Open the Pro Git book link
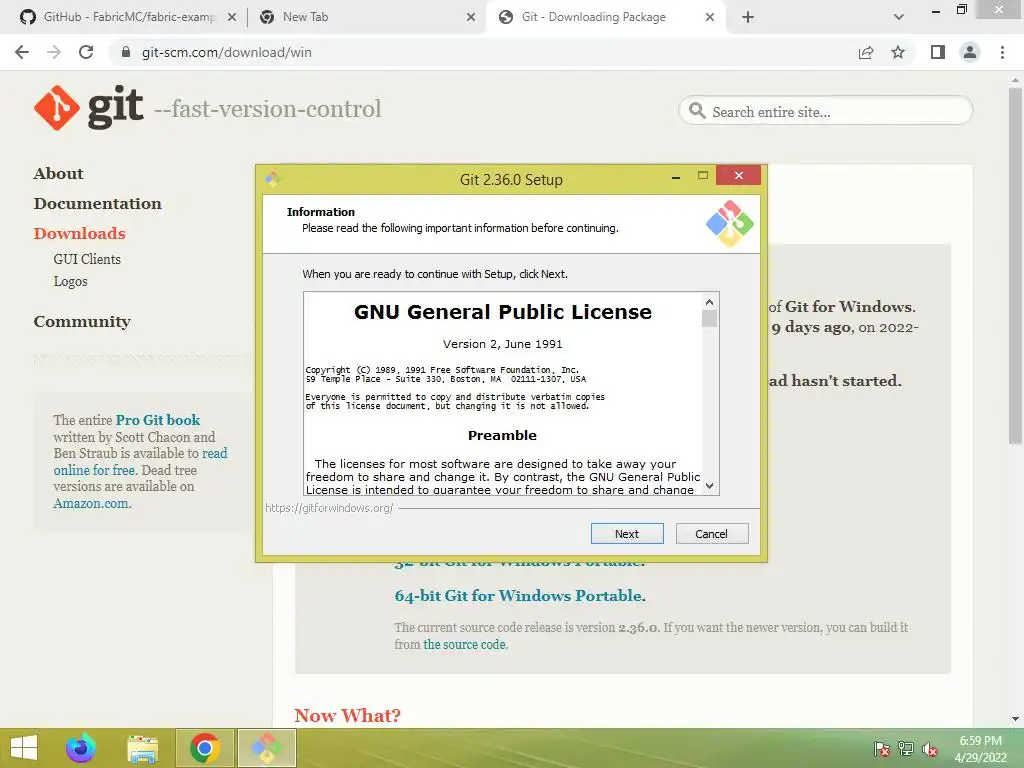The width and height of the screenshot is (1024, 768). point(158,420)
